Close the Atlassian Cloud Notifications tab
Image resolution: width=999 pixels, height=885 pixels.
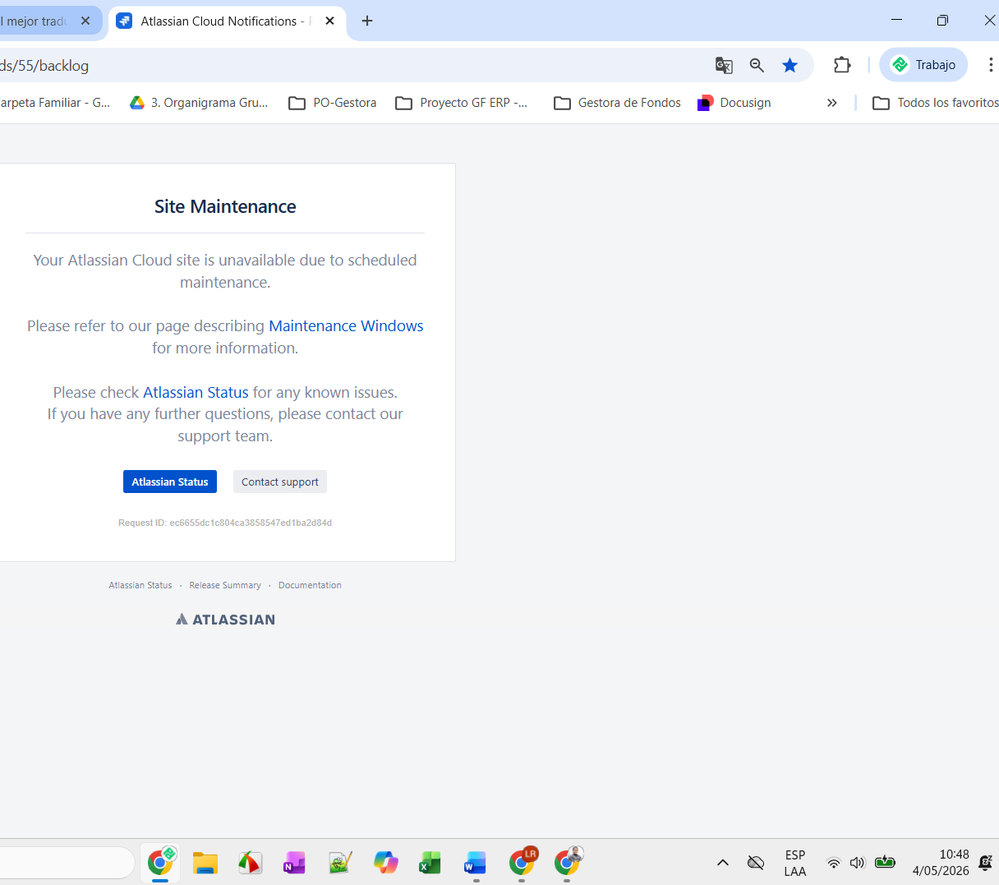[329, 21]
